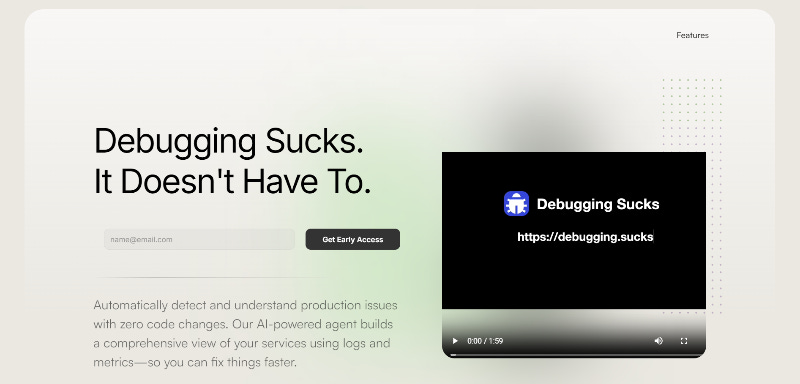Open the Features nav link
This screenshot has width=800, height=384.
[x=692, y=35]
